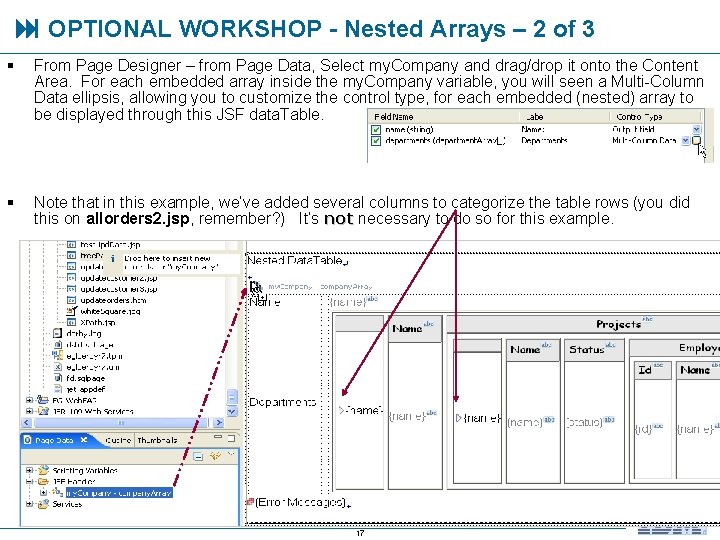Click the {status} output field
720x540 pixels.
[x=585, y=422]
